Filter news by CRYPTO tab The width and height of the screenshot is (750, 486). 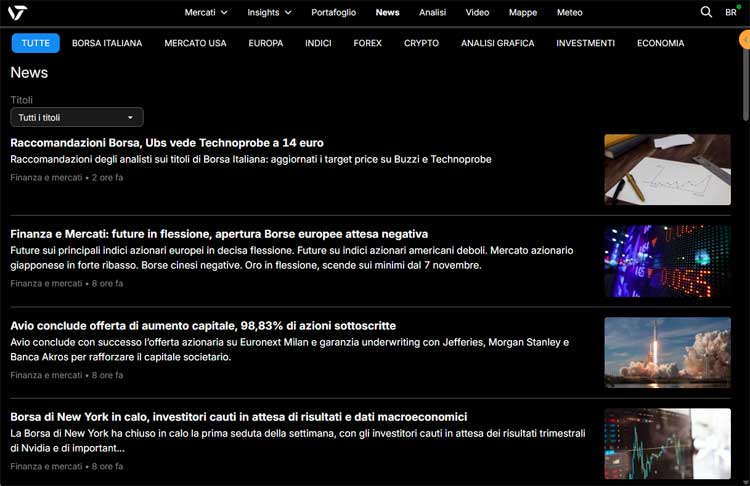click(x=421, y=43)
